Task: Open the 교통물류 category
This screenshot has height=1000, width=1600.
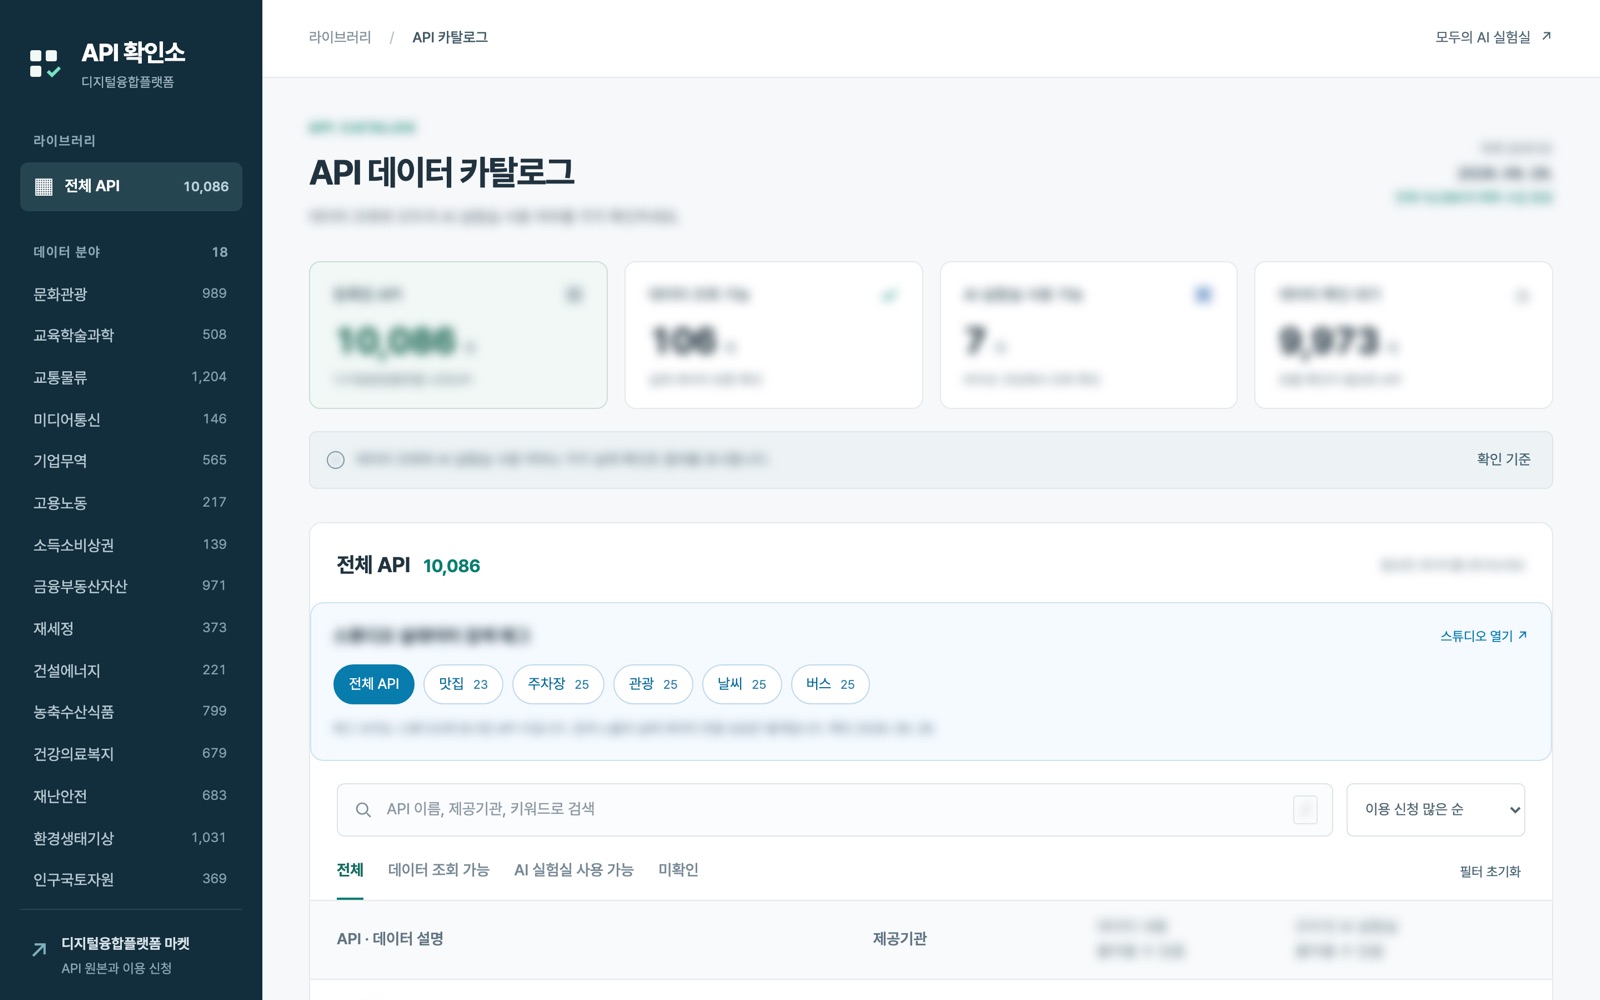Action: 131,377
